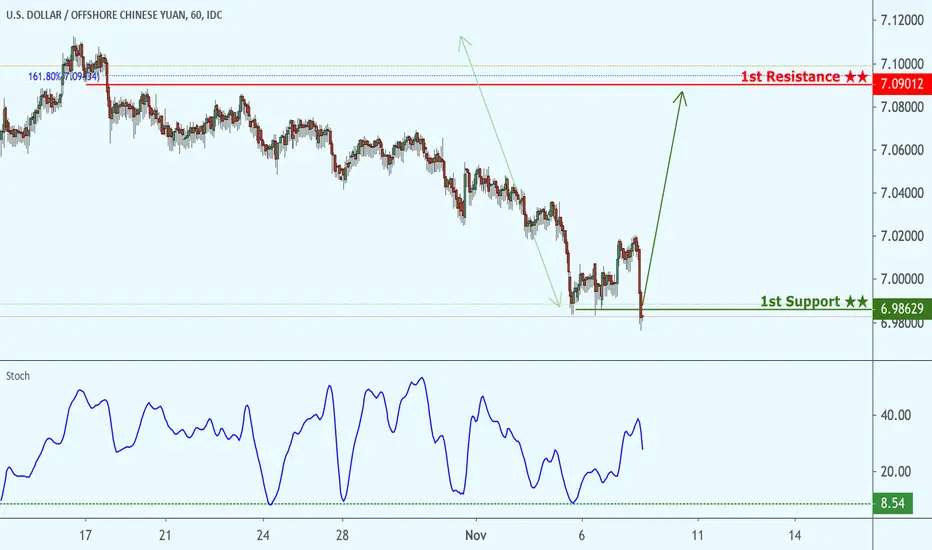
Task: Click the 161.80% Fibonacci level label
Action: point(64,77)
